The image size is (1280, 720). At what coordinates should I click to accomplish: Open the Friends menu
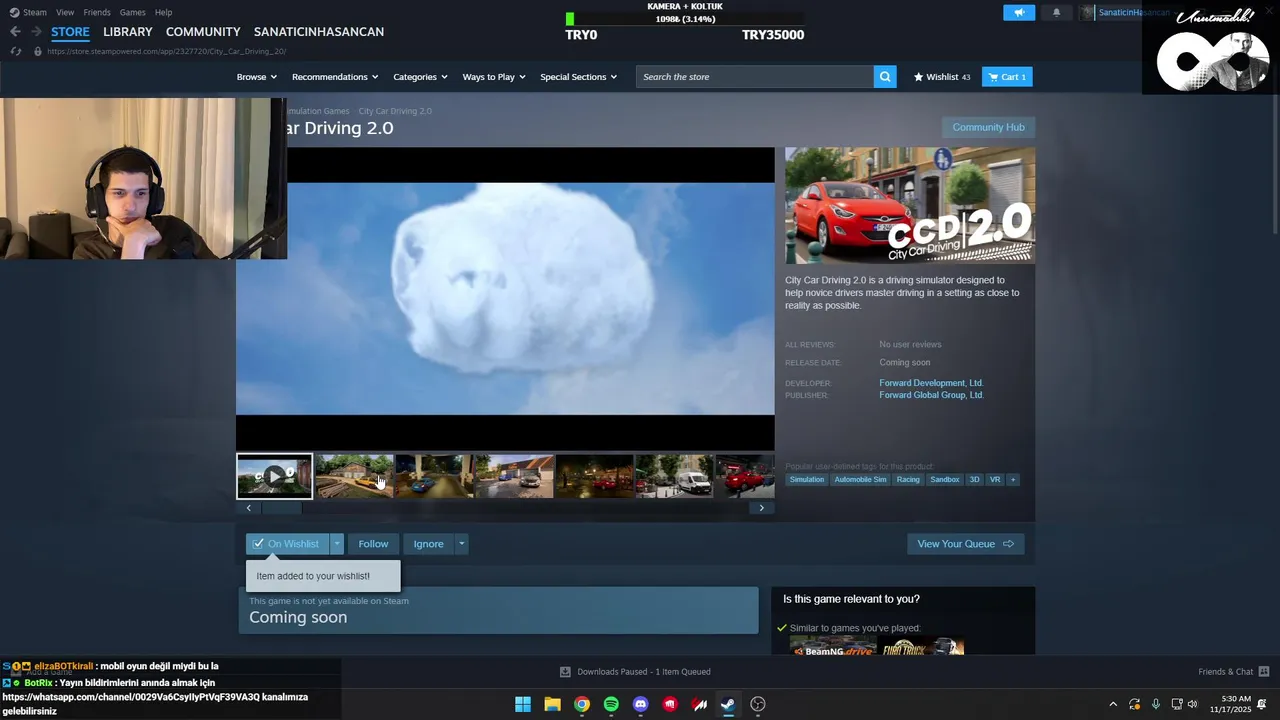click(97, 12)
